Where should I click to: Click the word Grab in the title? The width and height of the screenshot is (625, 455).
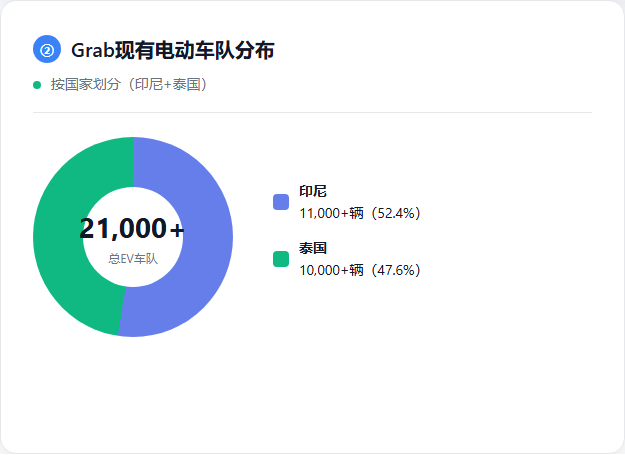pyautogui.click(x=93, y=50)
